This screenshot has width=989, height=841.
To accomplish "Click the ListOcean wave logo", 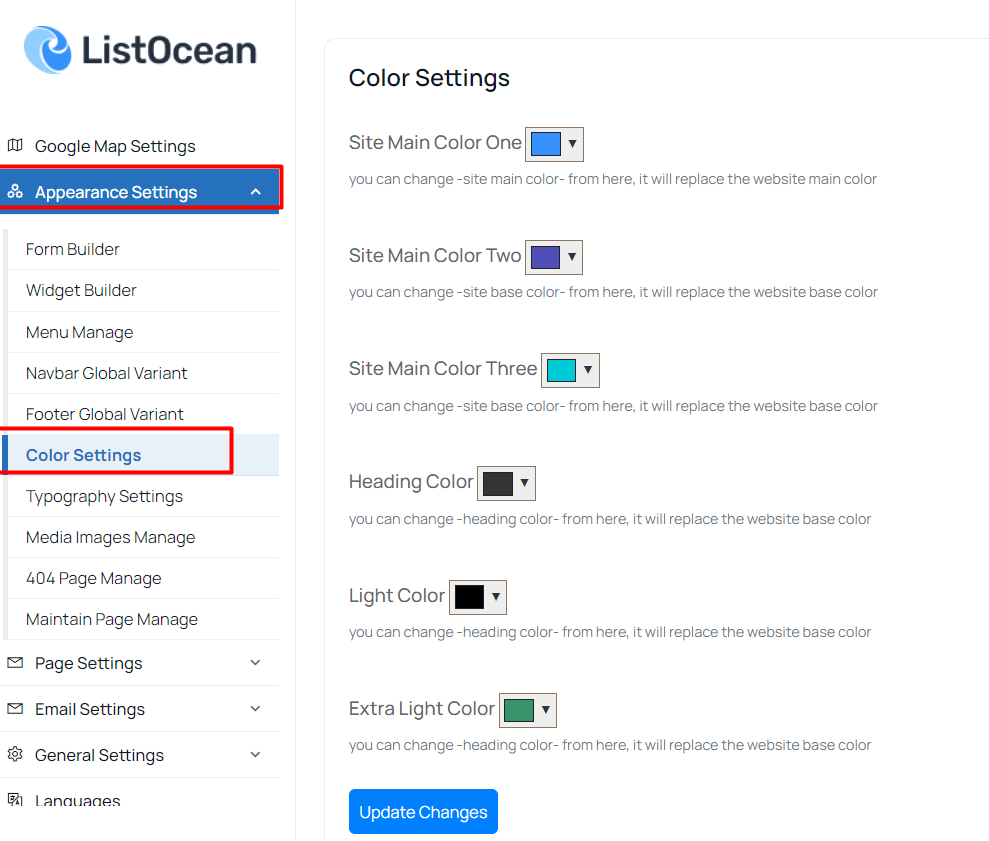I will (48, 50).
